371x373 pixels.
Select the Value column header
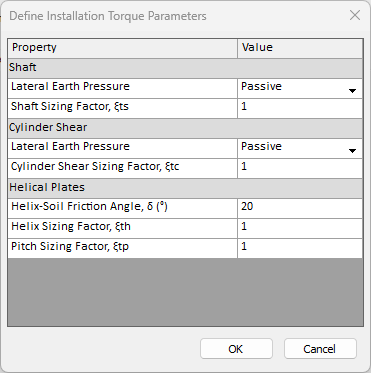pyautogui.click(x=300, y=48)
